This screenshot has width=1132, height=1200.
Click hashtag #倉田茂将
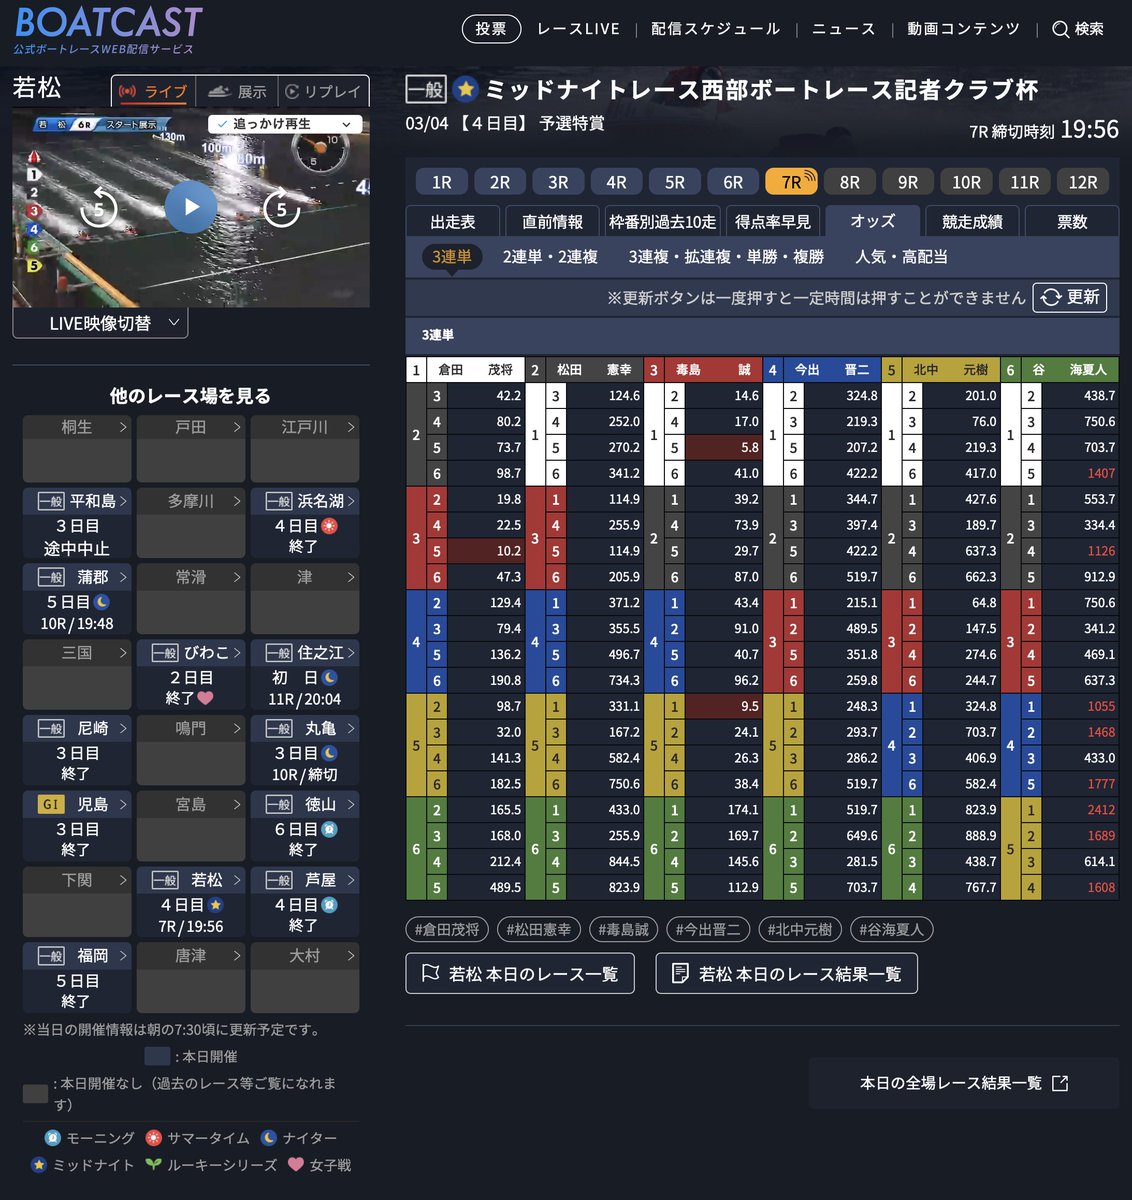click(447, 929)
